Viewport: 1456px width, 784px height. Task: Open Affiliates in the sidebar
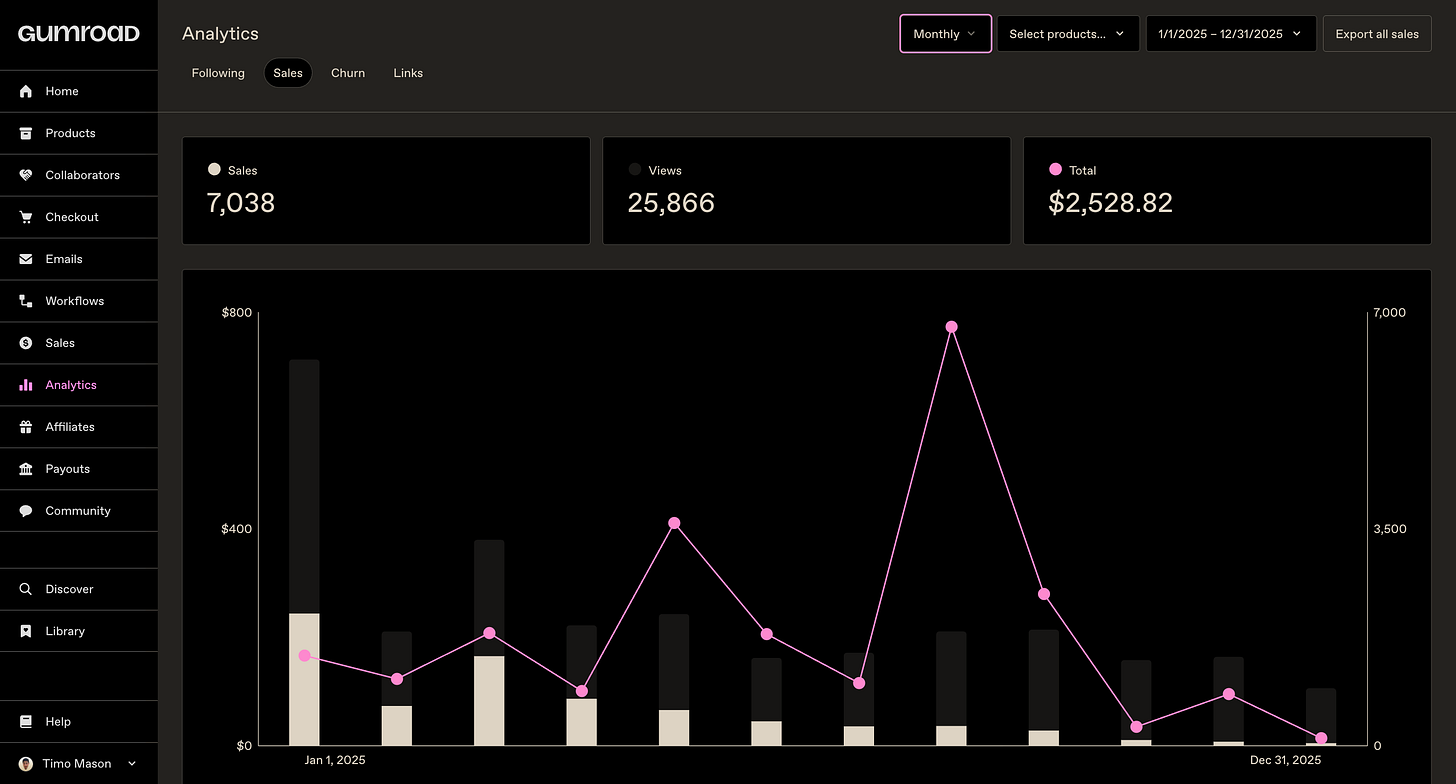pyautogui.click(x=79, y=427)
